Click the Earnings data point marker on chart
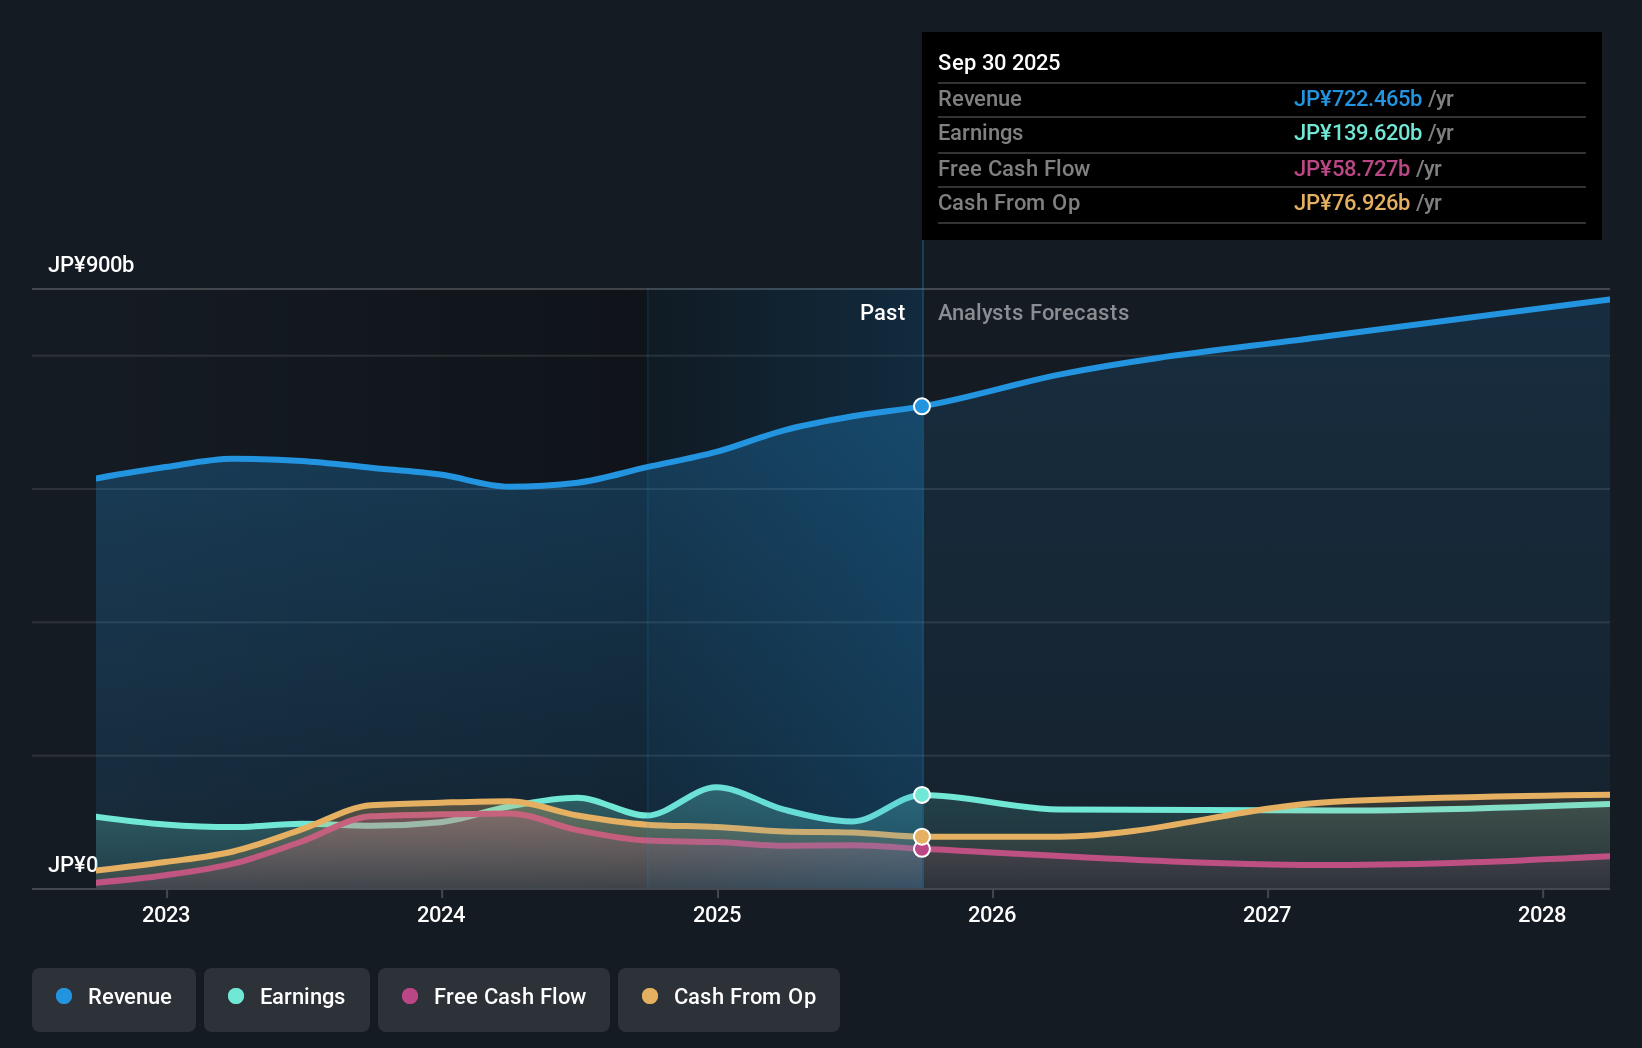This screenshot has width=1642, height=1048. coord(921,795)
